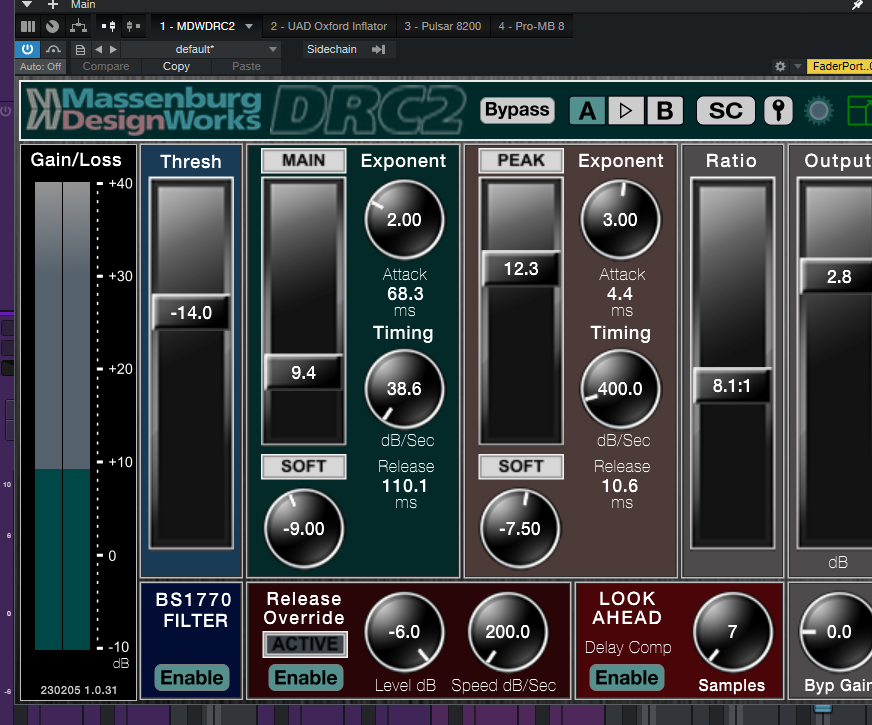Click the automation mode curve icon
The width and height of the screenshot is (872, 725).
coord(53,49)
